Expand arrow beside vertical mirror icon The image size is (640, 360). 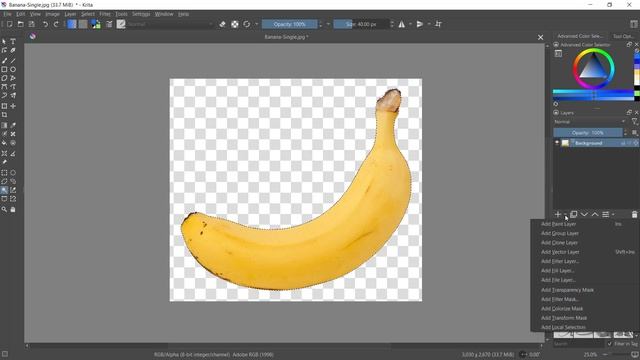click(x=429, y=24)
